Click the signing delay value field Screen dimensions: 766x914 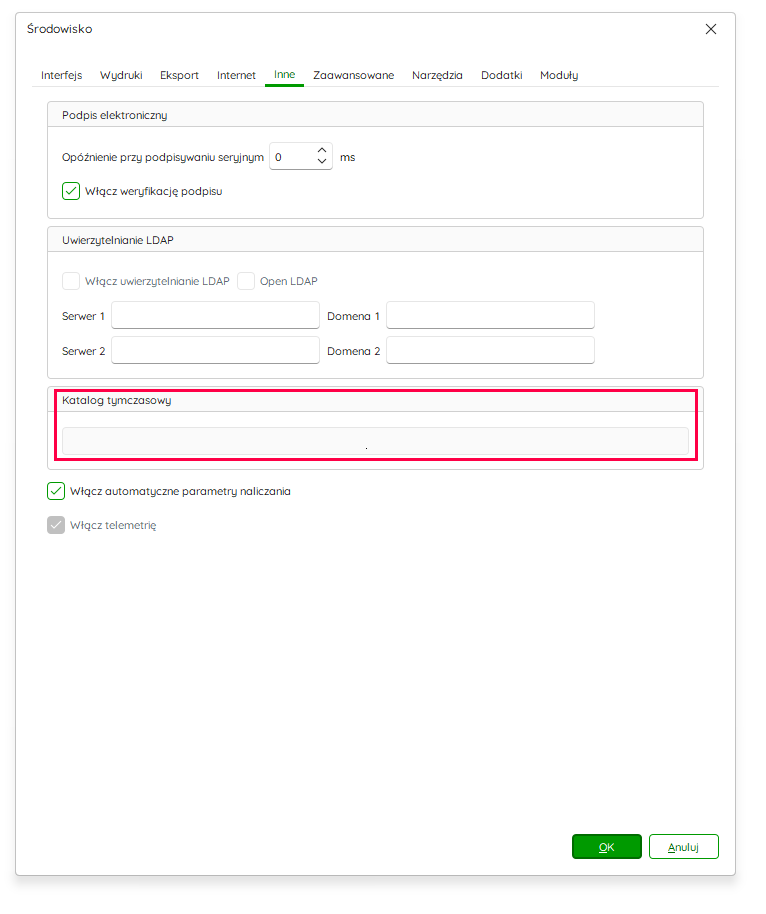coord(294,159)
